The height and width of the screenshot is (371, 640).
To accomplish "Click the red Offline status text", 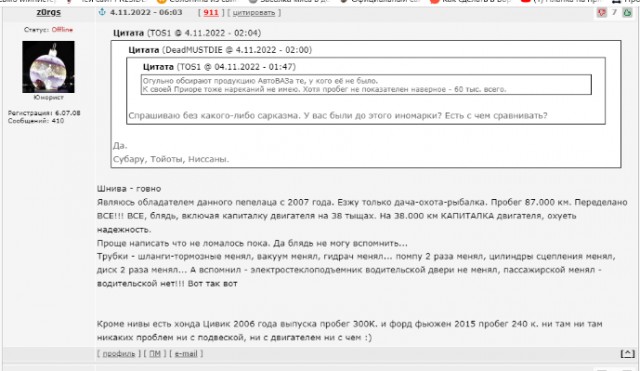I will click(x=62, y=30).
